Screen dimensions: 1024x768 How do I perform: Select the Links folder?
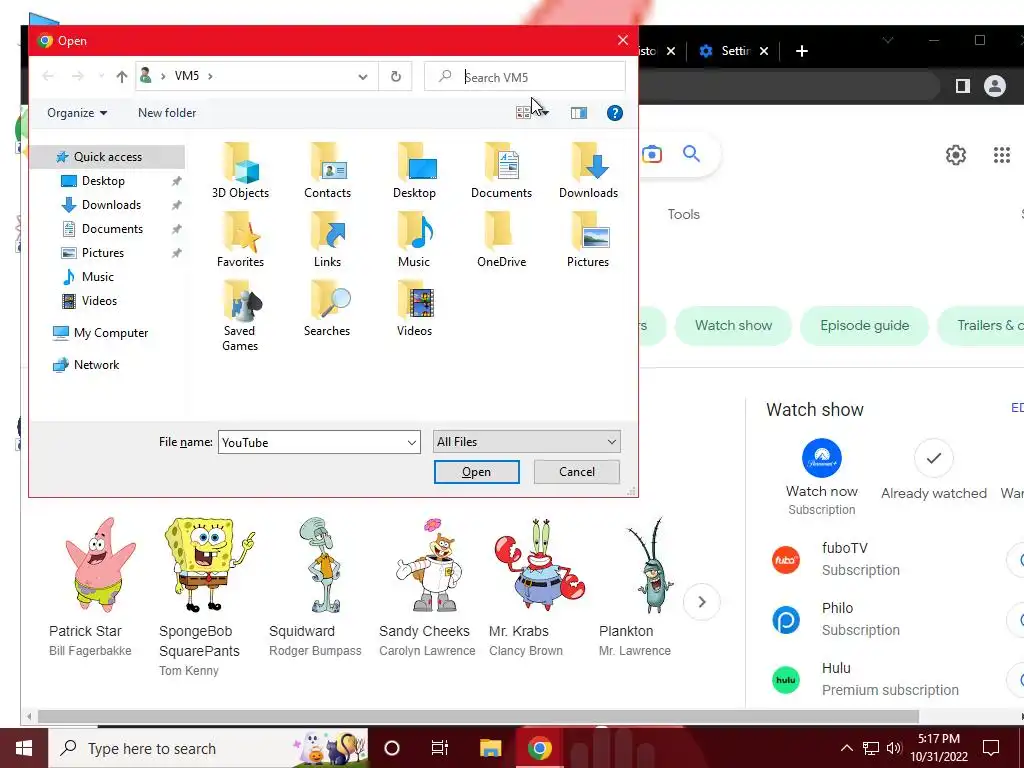point(327,240)
